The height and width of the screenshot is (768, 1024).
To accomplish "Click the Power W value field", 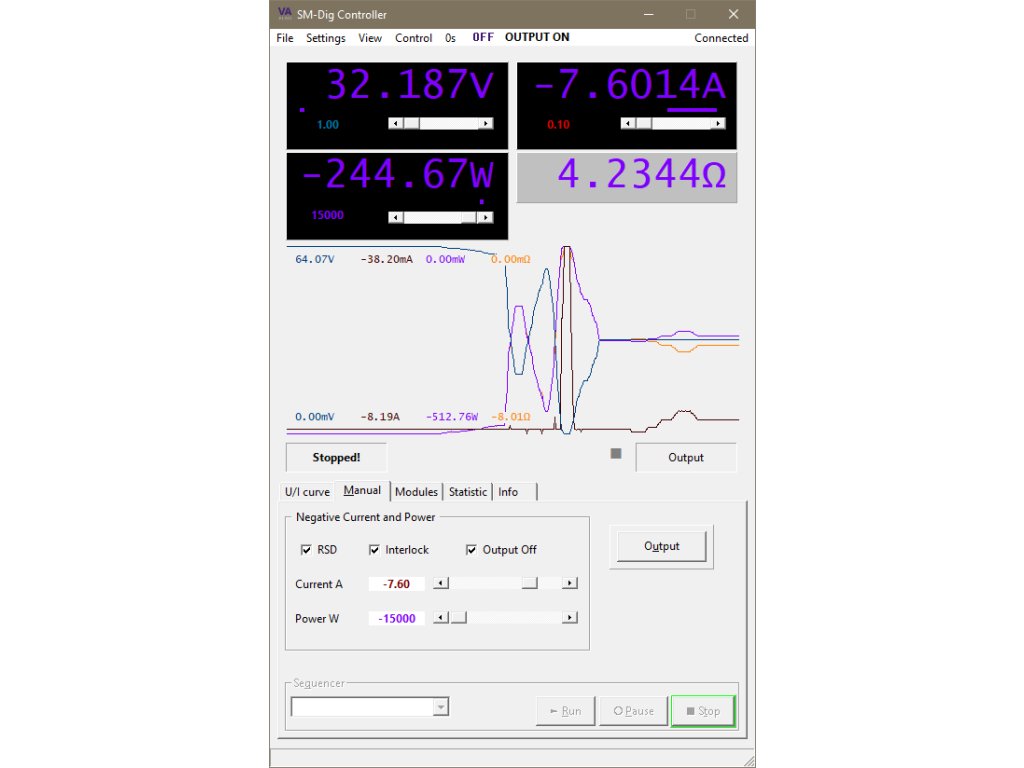I will tap(396, 619).
